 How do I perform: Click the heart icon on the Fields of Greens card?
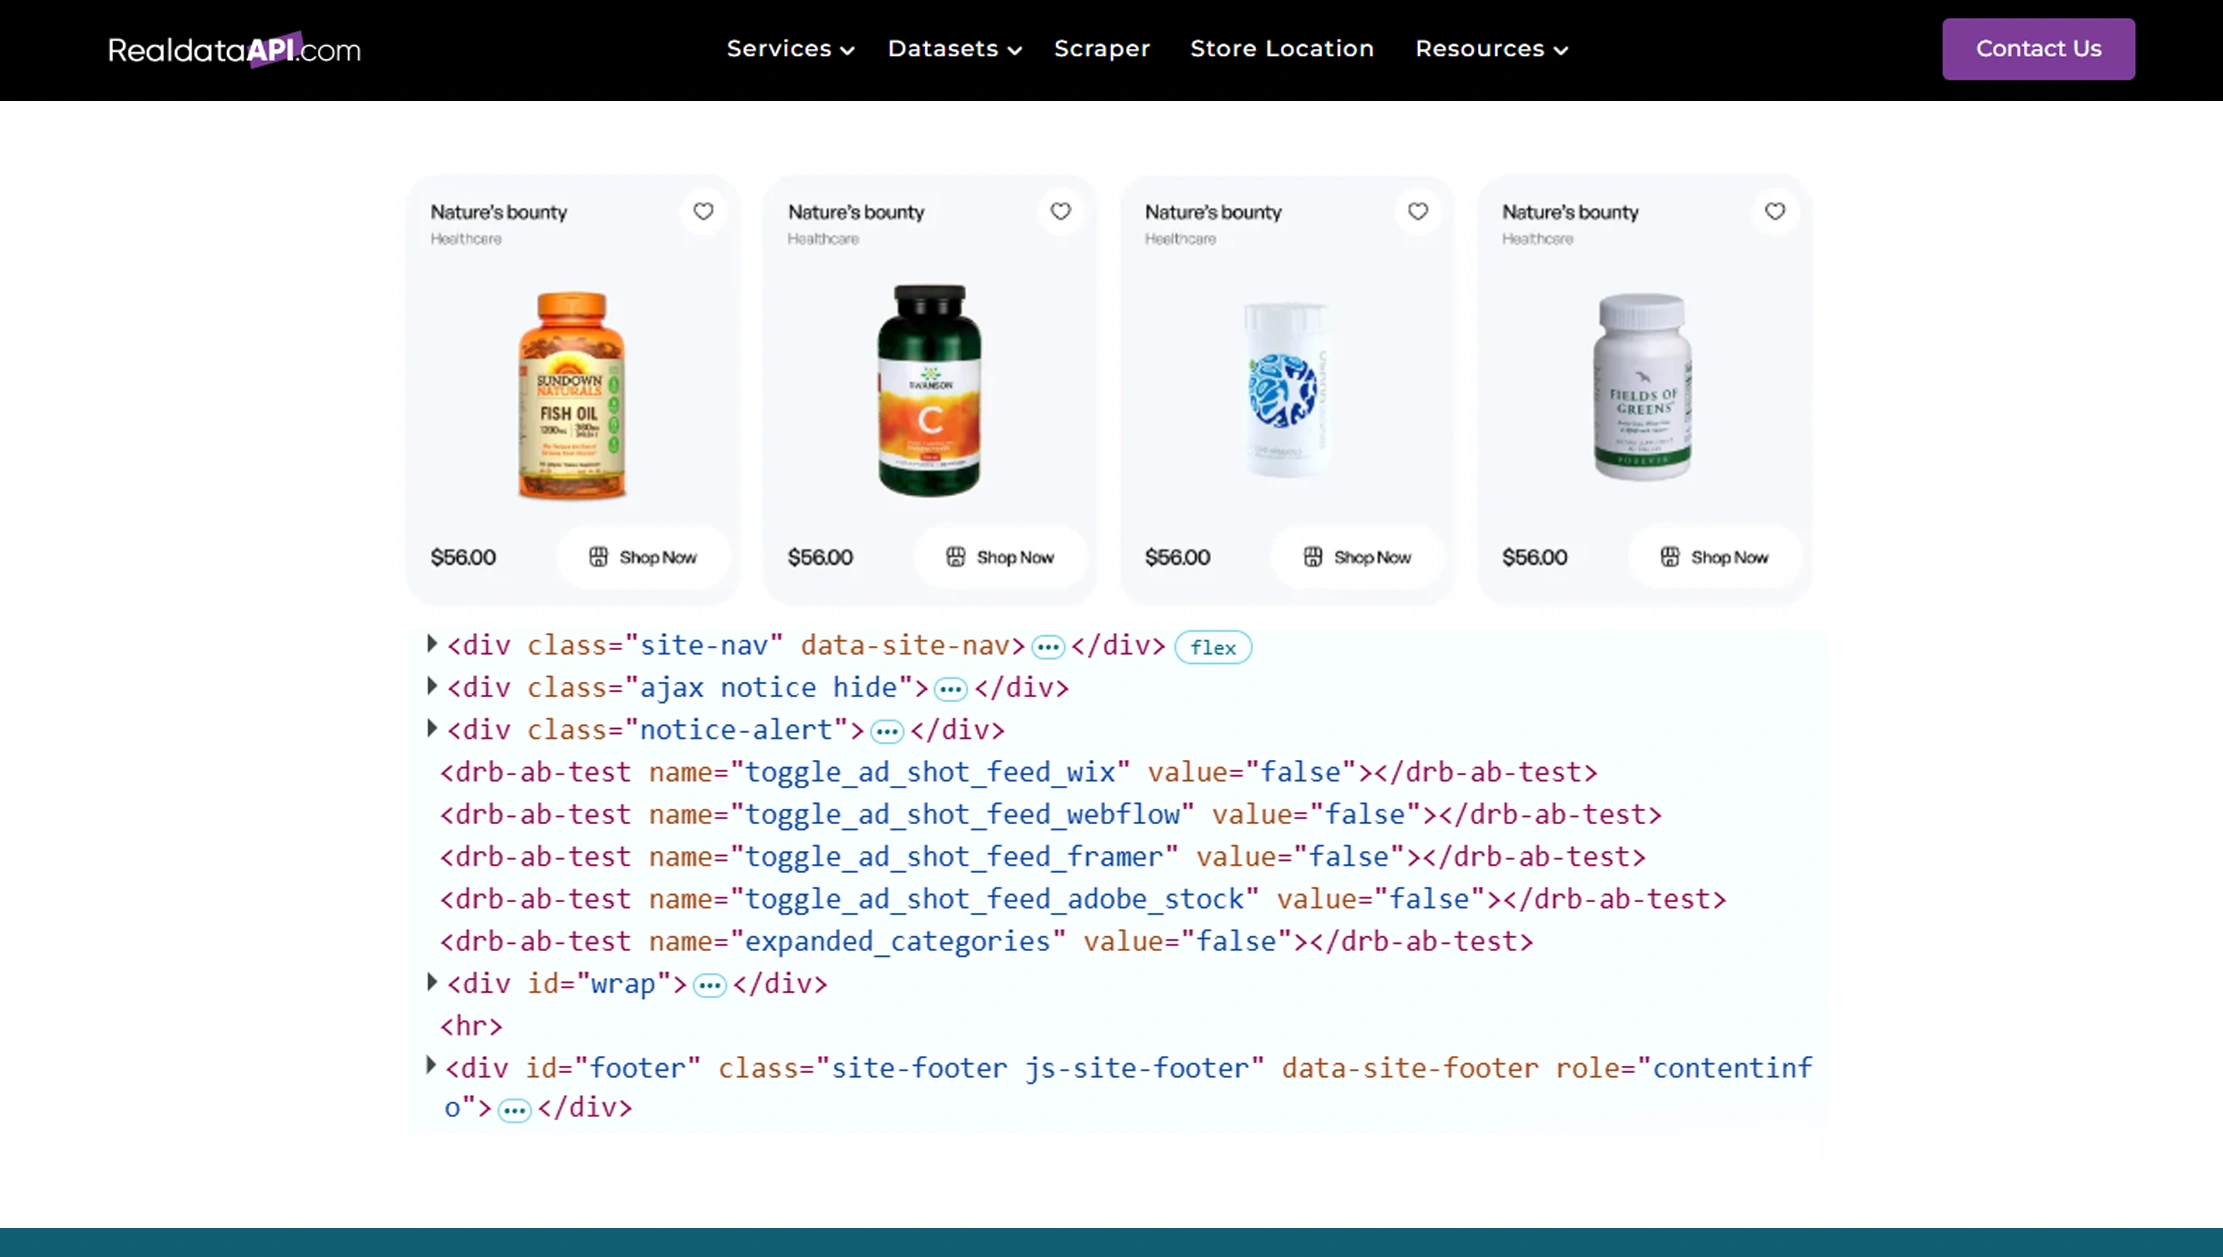point(1774,211)
